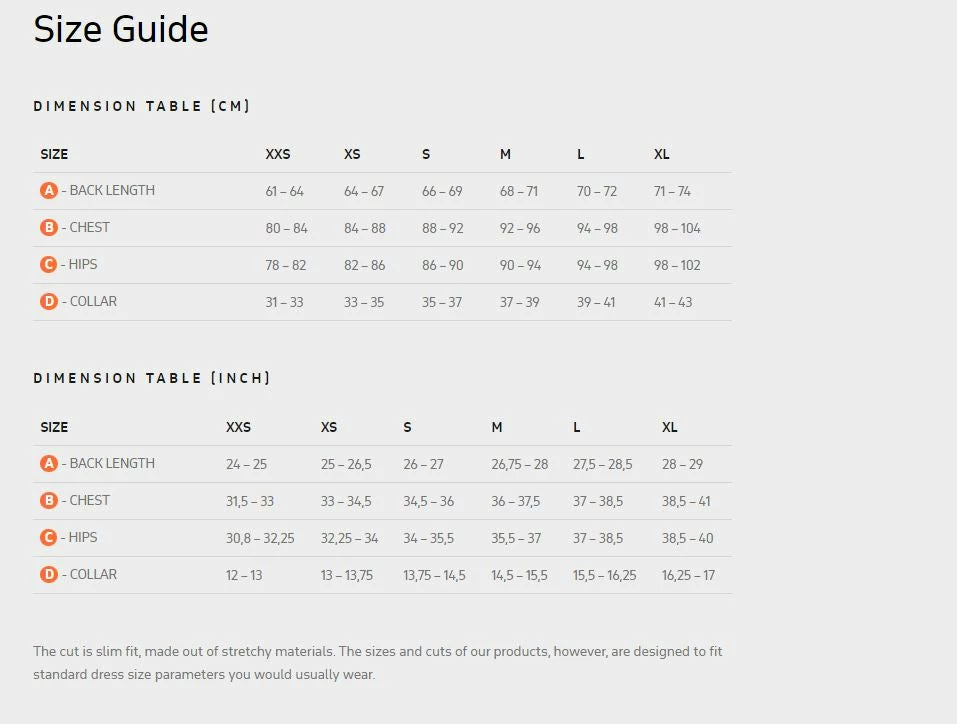Click the orange C icon in the CM table
The width and height of the screenshot is (957, 724).
coord(48,265)
